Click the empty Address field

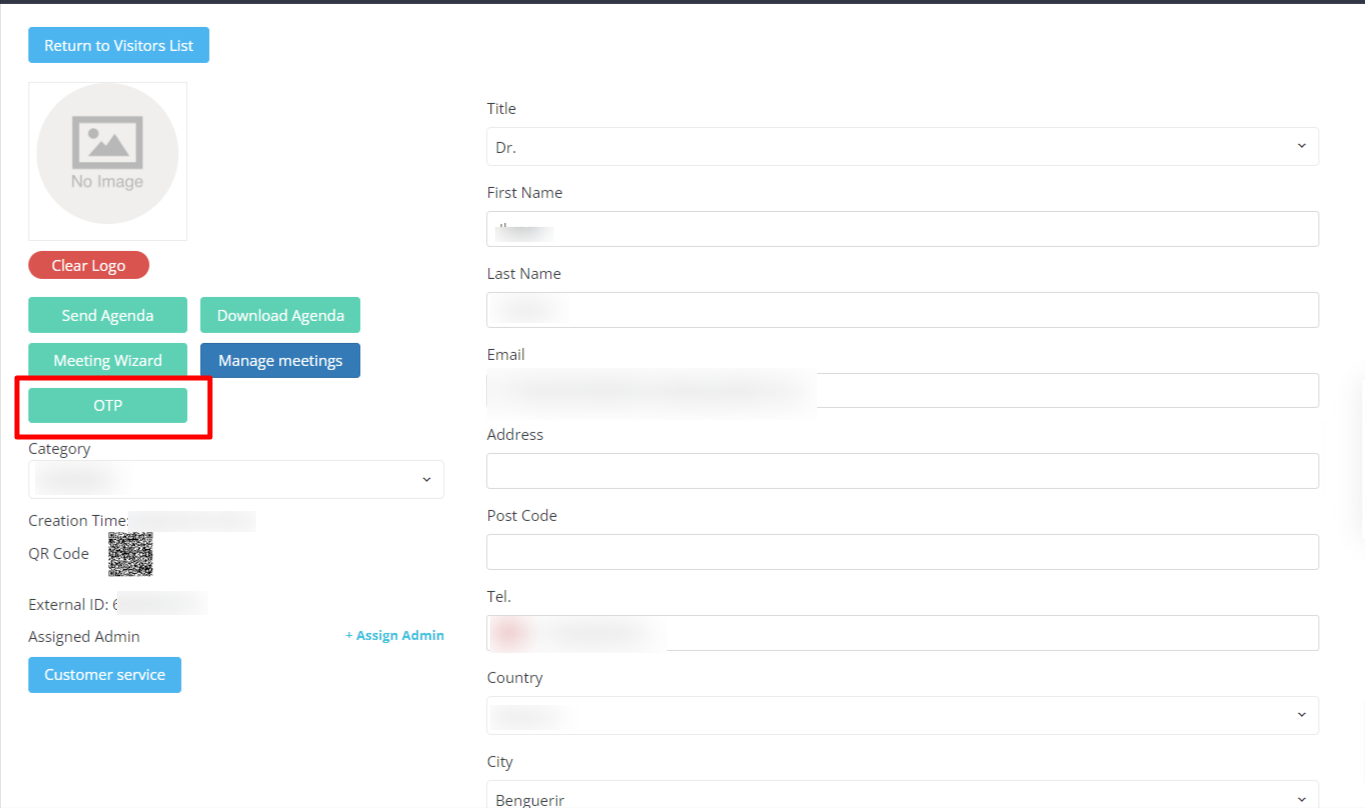902,471
